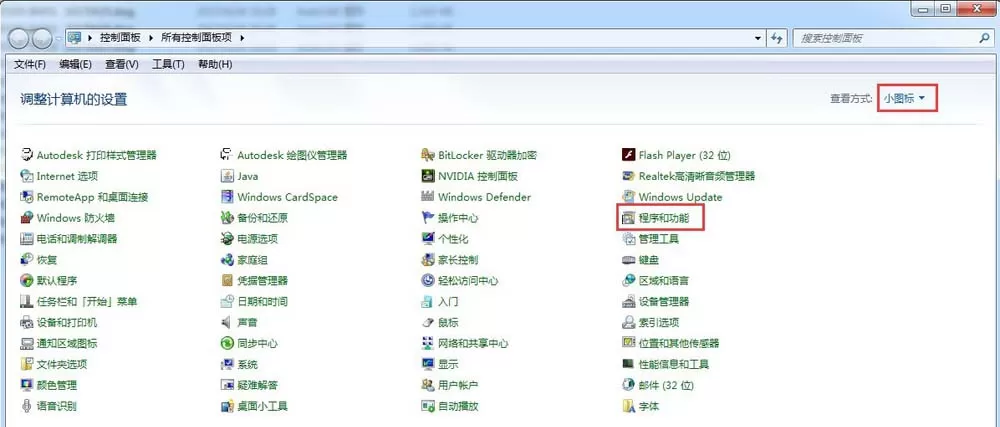
Task: Click the 轻松访问中心 icon
Action: tap(427, 280)
